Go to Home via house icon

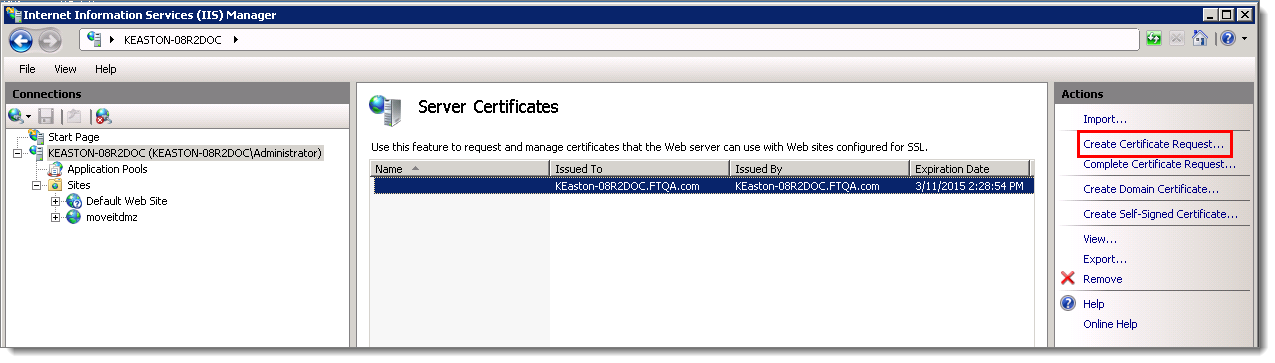pyautogui.click(x=1200, y=39)
